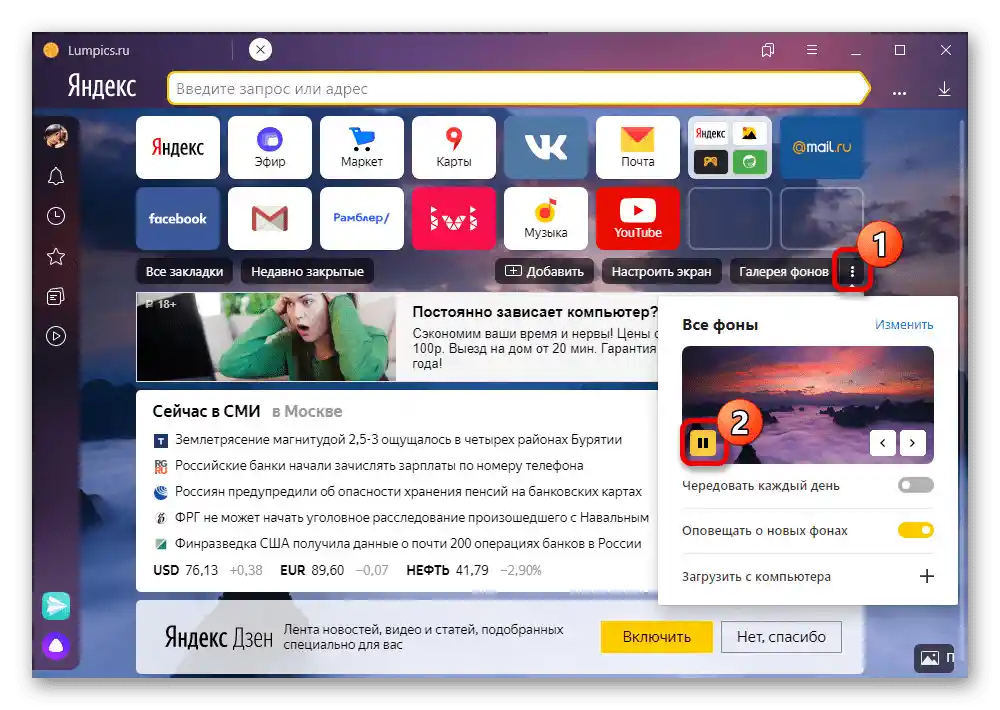The width and height of the screenshot is (1000, 710).
Task: Open the Рамблер tile
Action: point(362,218)
